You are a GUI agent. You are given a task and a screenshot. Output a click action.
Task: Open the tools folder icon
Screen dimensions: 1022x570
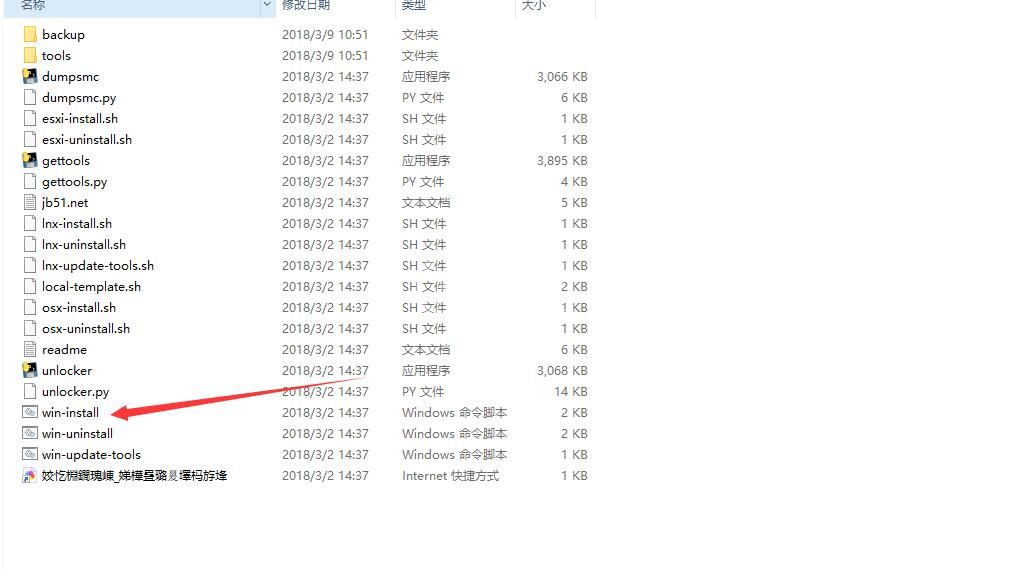[29, 55]
